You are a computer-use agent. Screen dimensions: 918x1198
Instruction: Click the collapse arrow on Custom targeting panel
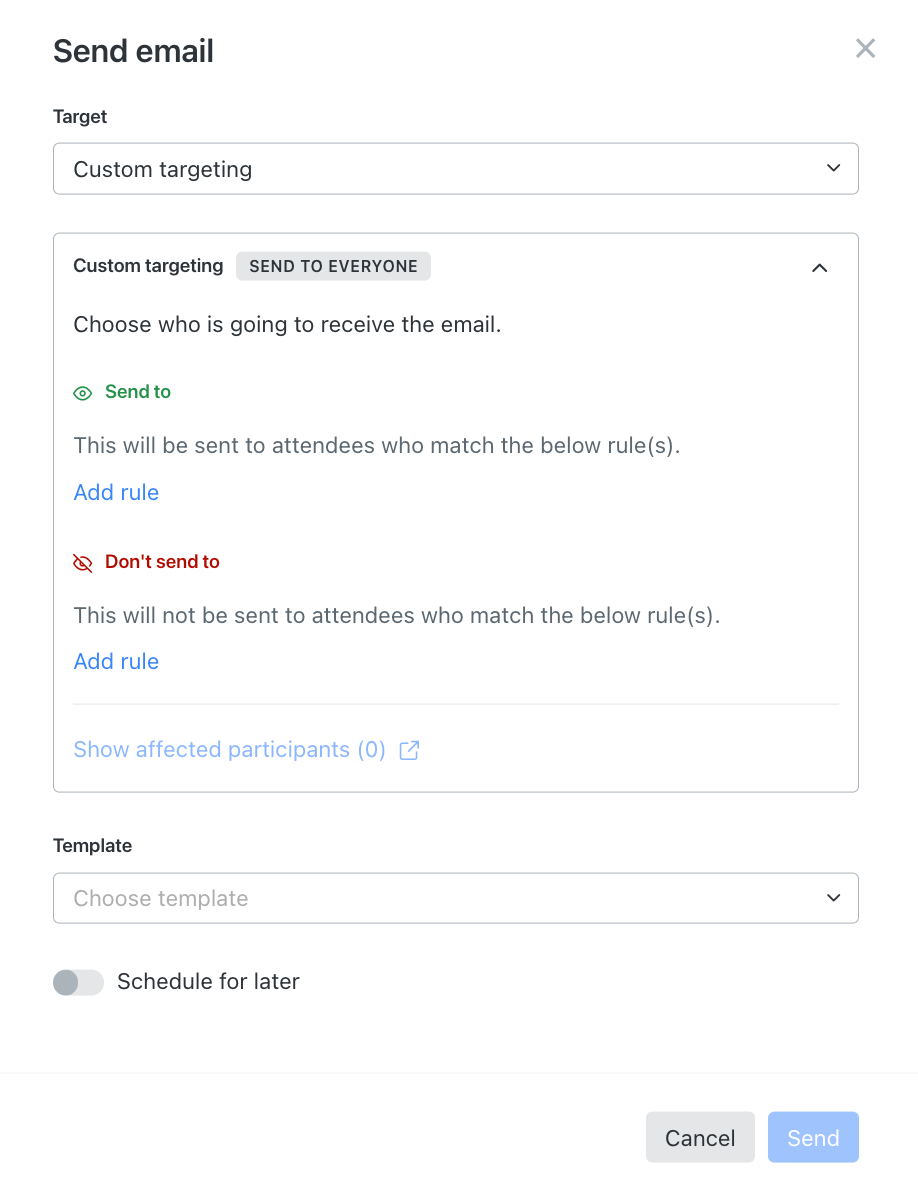pos(819,268)
